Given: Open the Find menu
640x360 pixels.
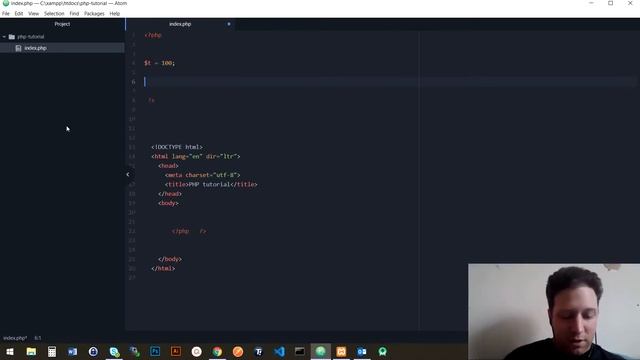Looking at the screenshot, I should (74, 13).
